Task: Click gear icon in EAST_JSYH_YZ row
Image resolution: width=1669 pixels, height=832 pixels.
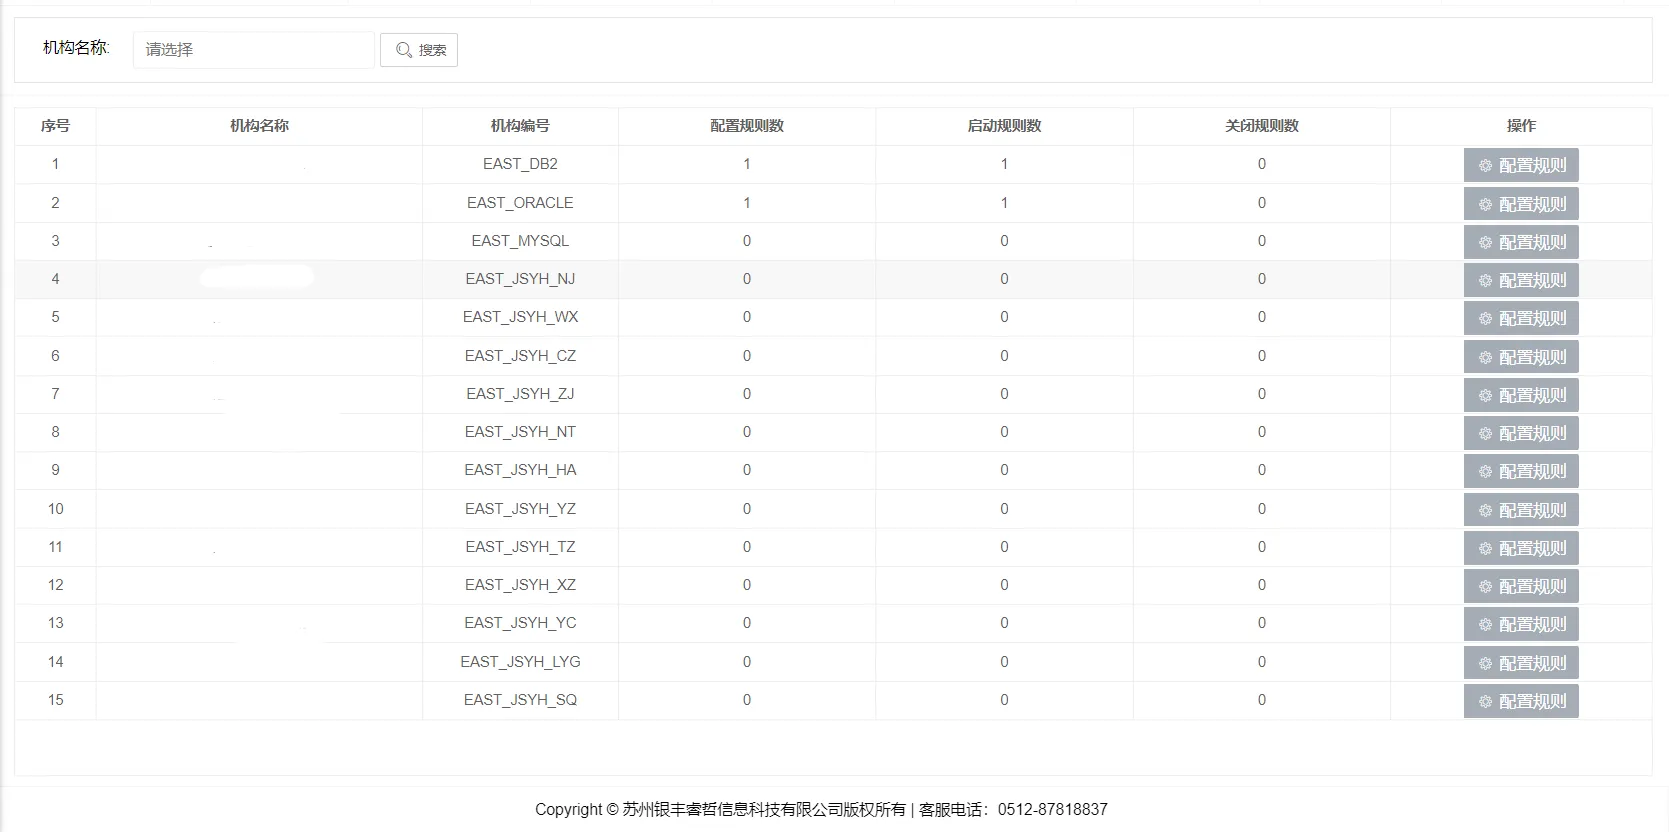Action: pos(1485,511)
